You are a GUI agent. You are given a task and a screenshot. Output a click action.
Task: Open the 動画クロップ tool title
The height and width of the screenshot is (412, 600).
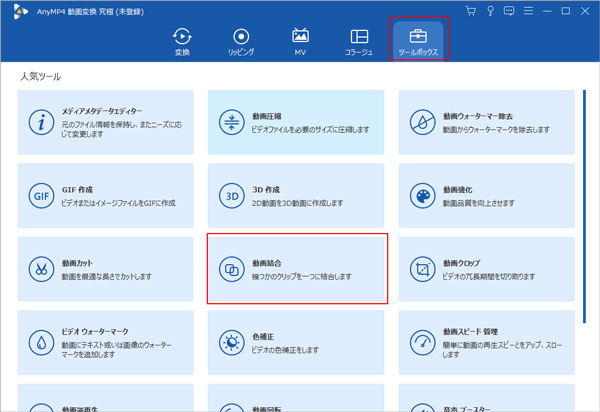pyautogui.click(x=461, y=263)
